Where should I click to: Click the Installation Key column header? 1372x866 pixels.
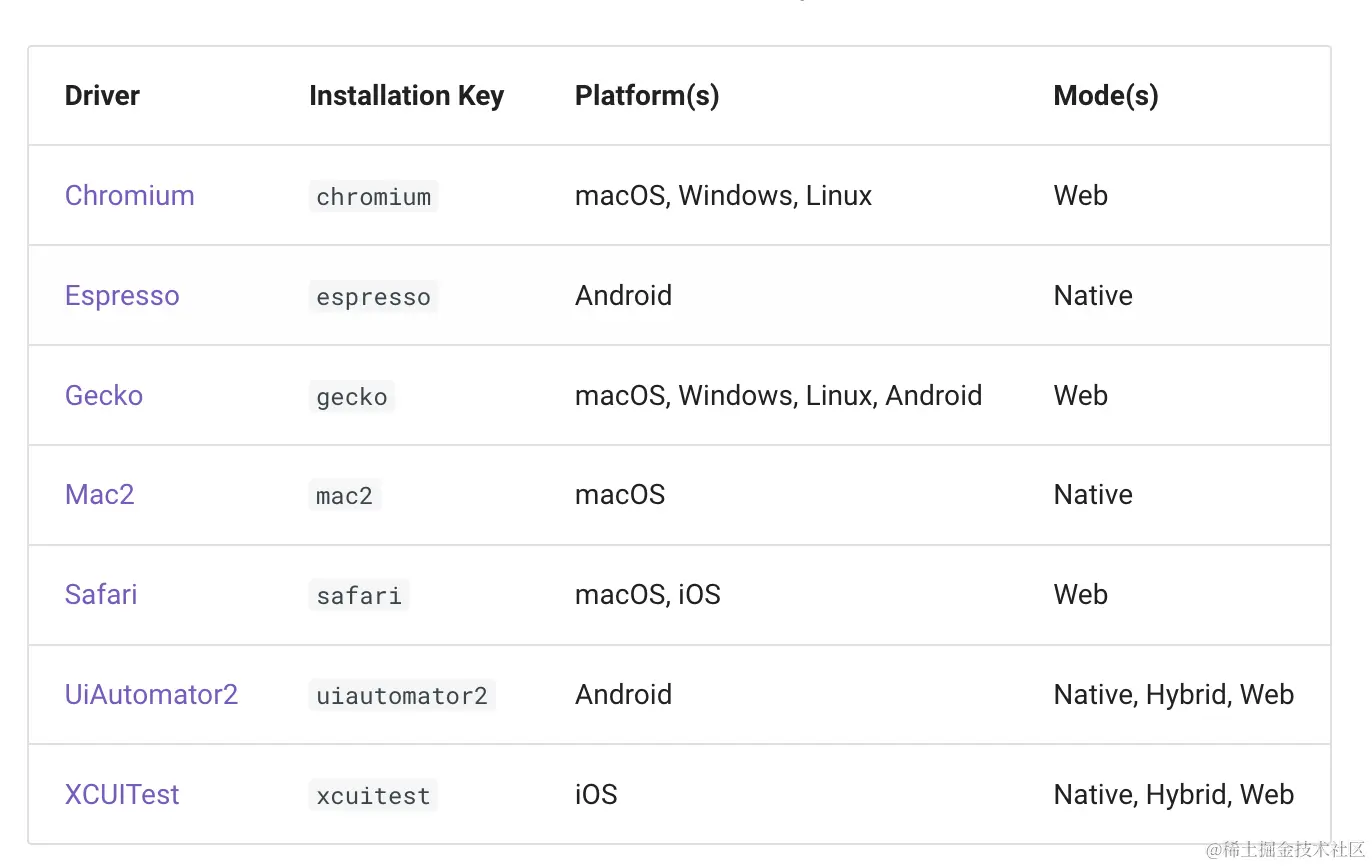[x=406, y=96]
